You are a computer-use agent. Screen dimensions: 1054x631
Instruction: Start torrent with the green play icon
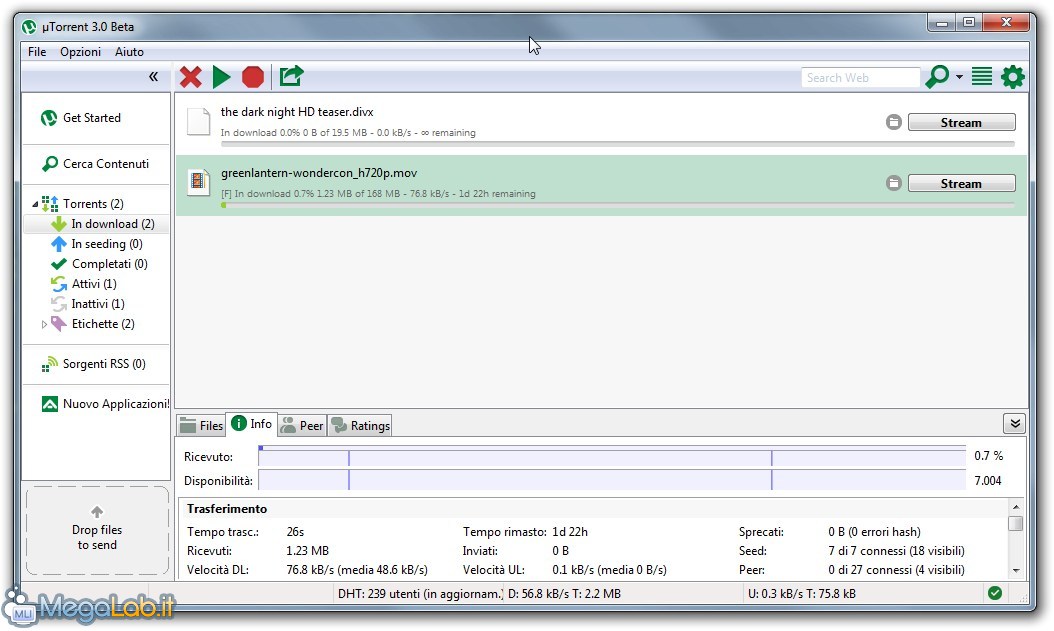222,77
